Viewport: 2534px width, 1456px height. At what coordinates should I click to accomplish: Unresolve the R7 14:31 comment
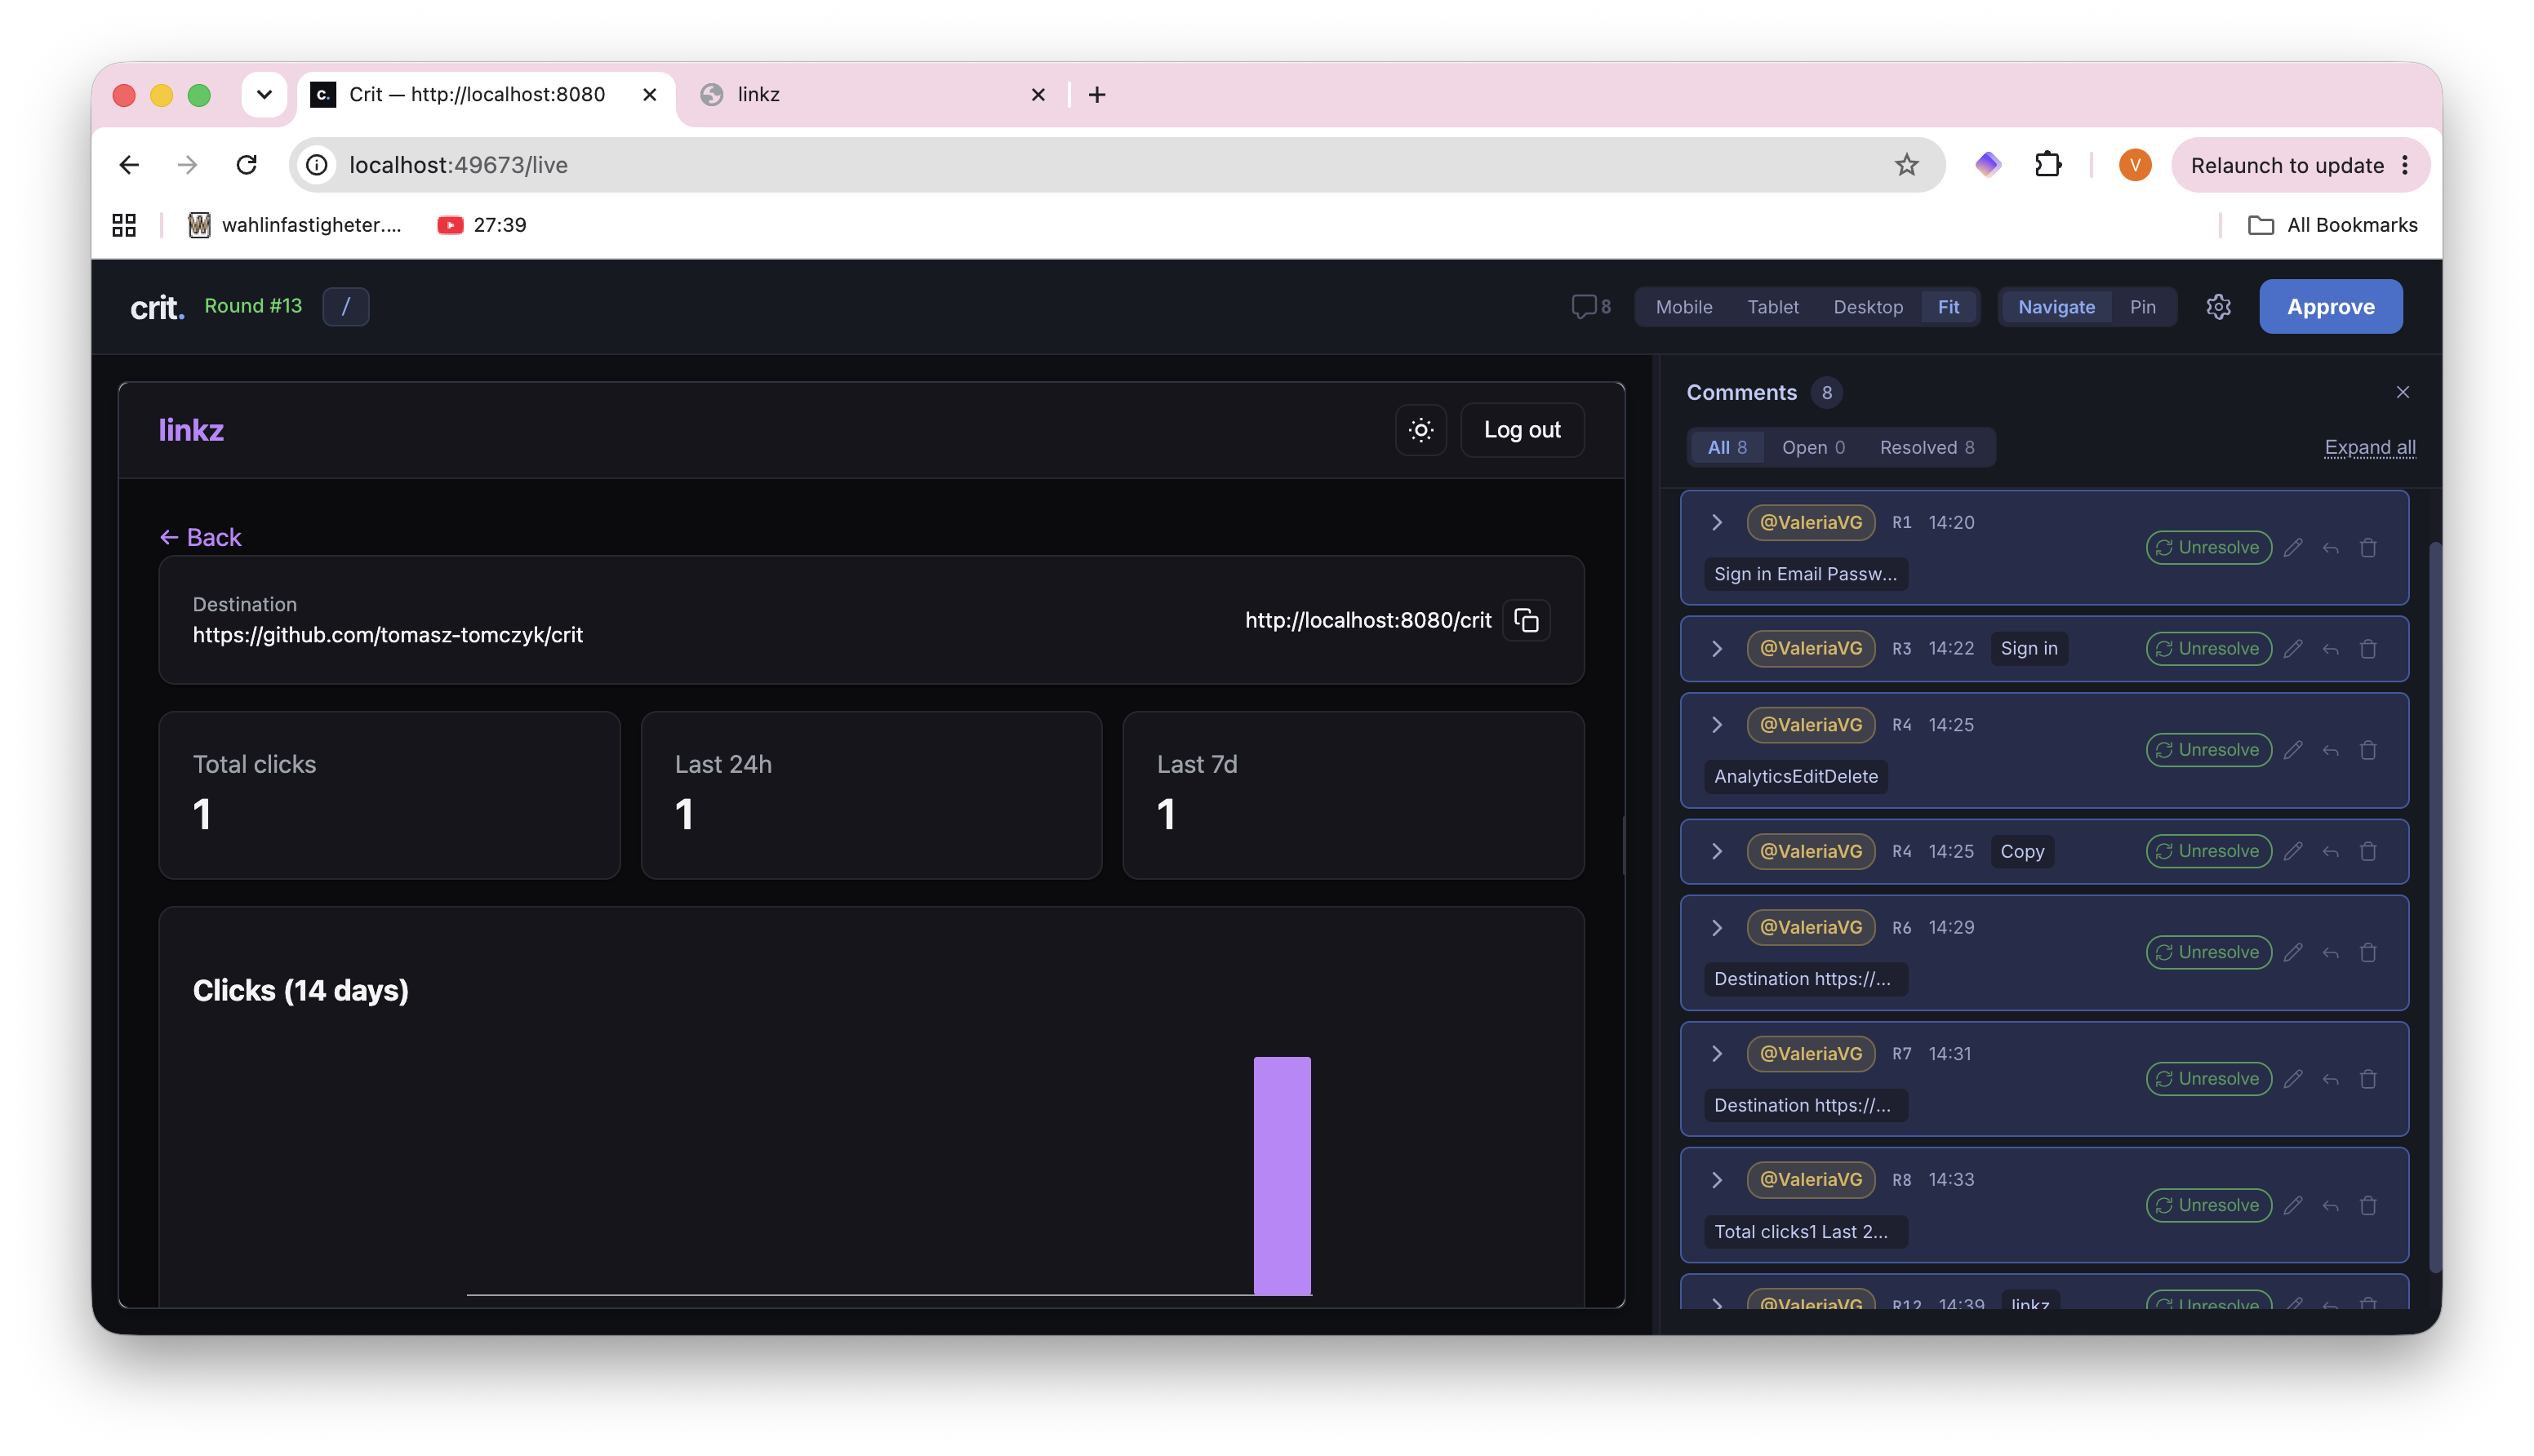point(2208,1079)
